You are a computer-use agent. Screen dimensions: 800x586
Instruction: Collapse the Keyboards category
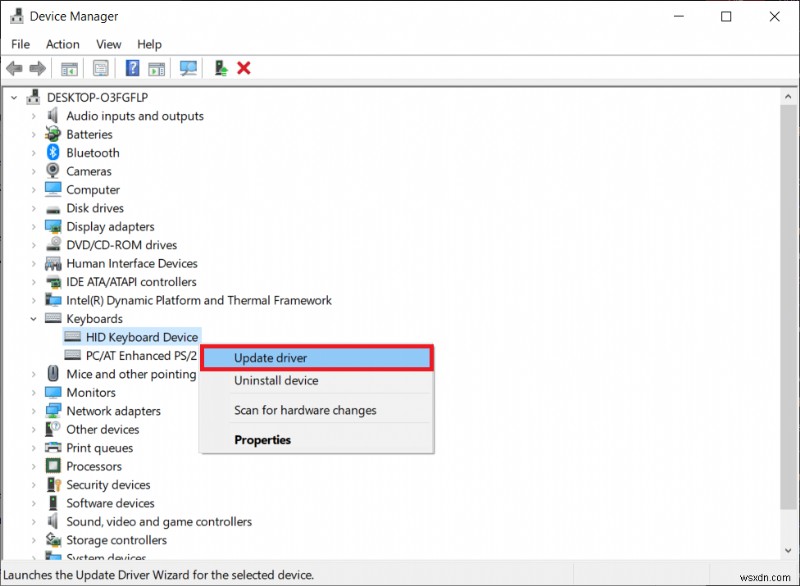pyautogui.click(x=34, y=319)
